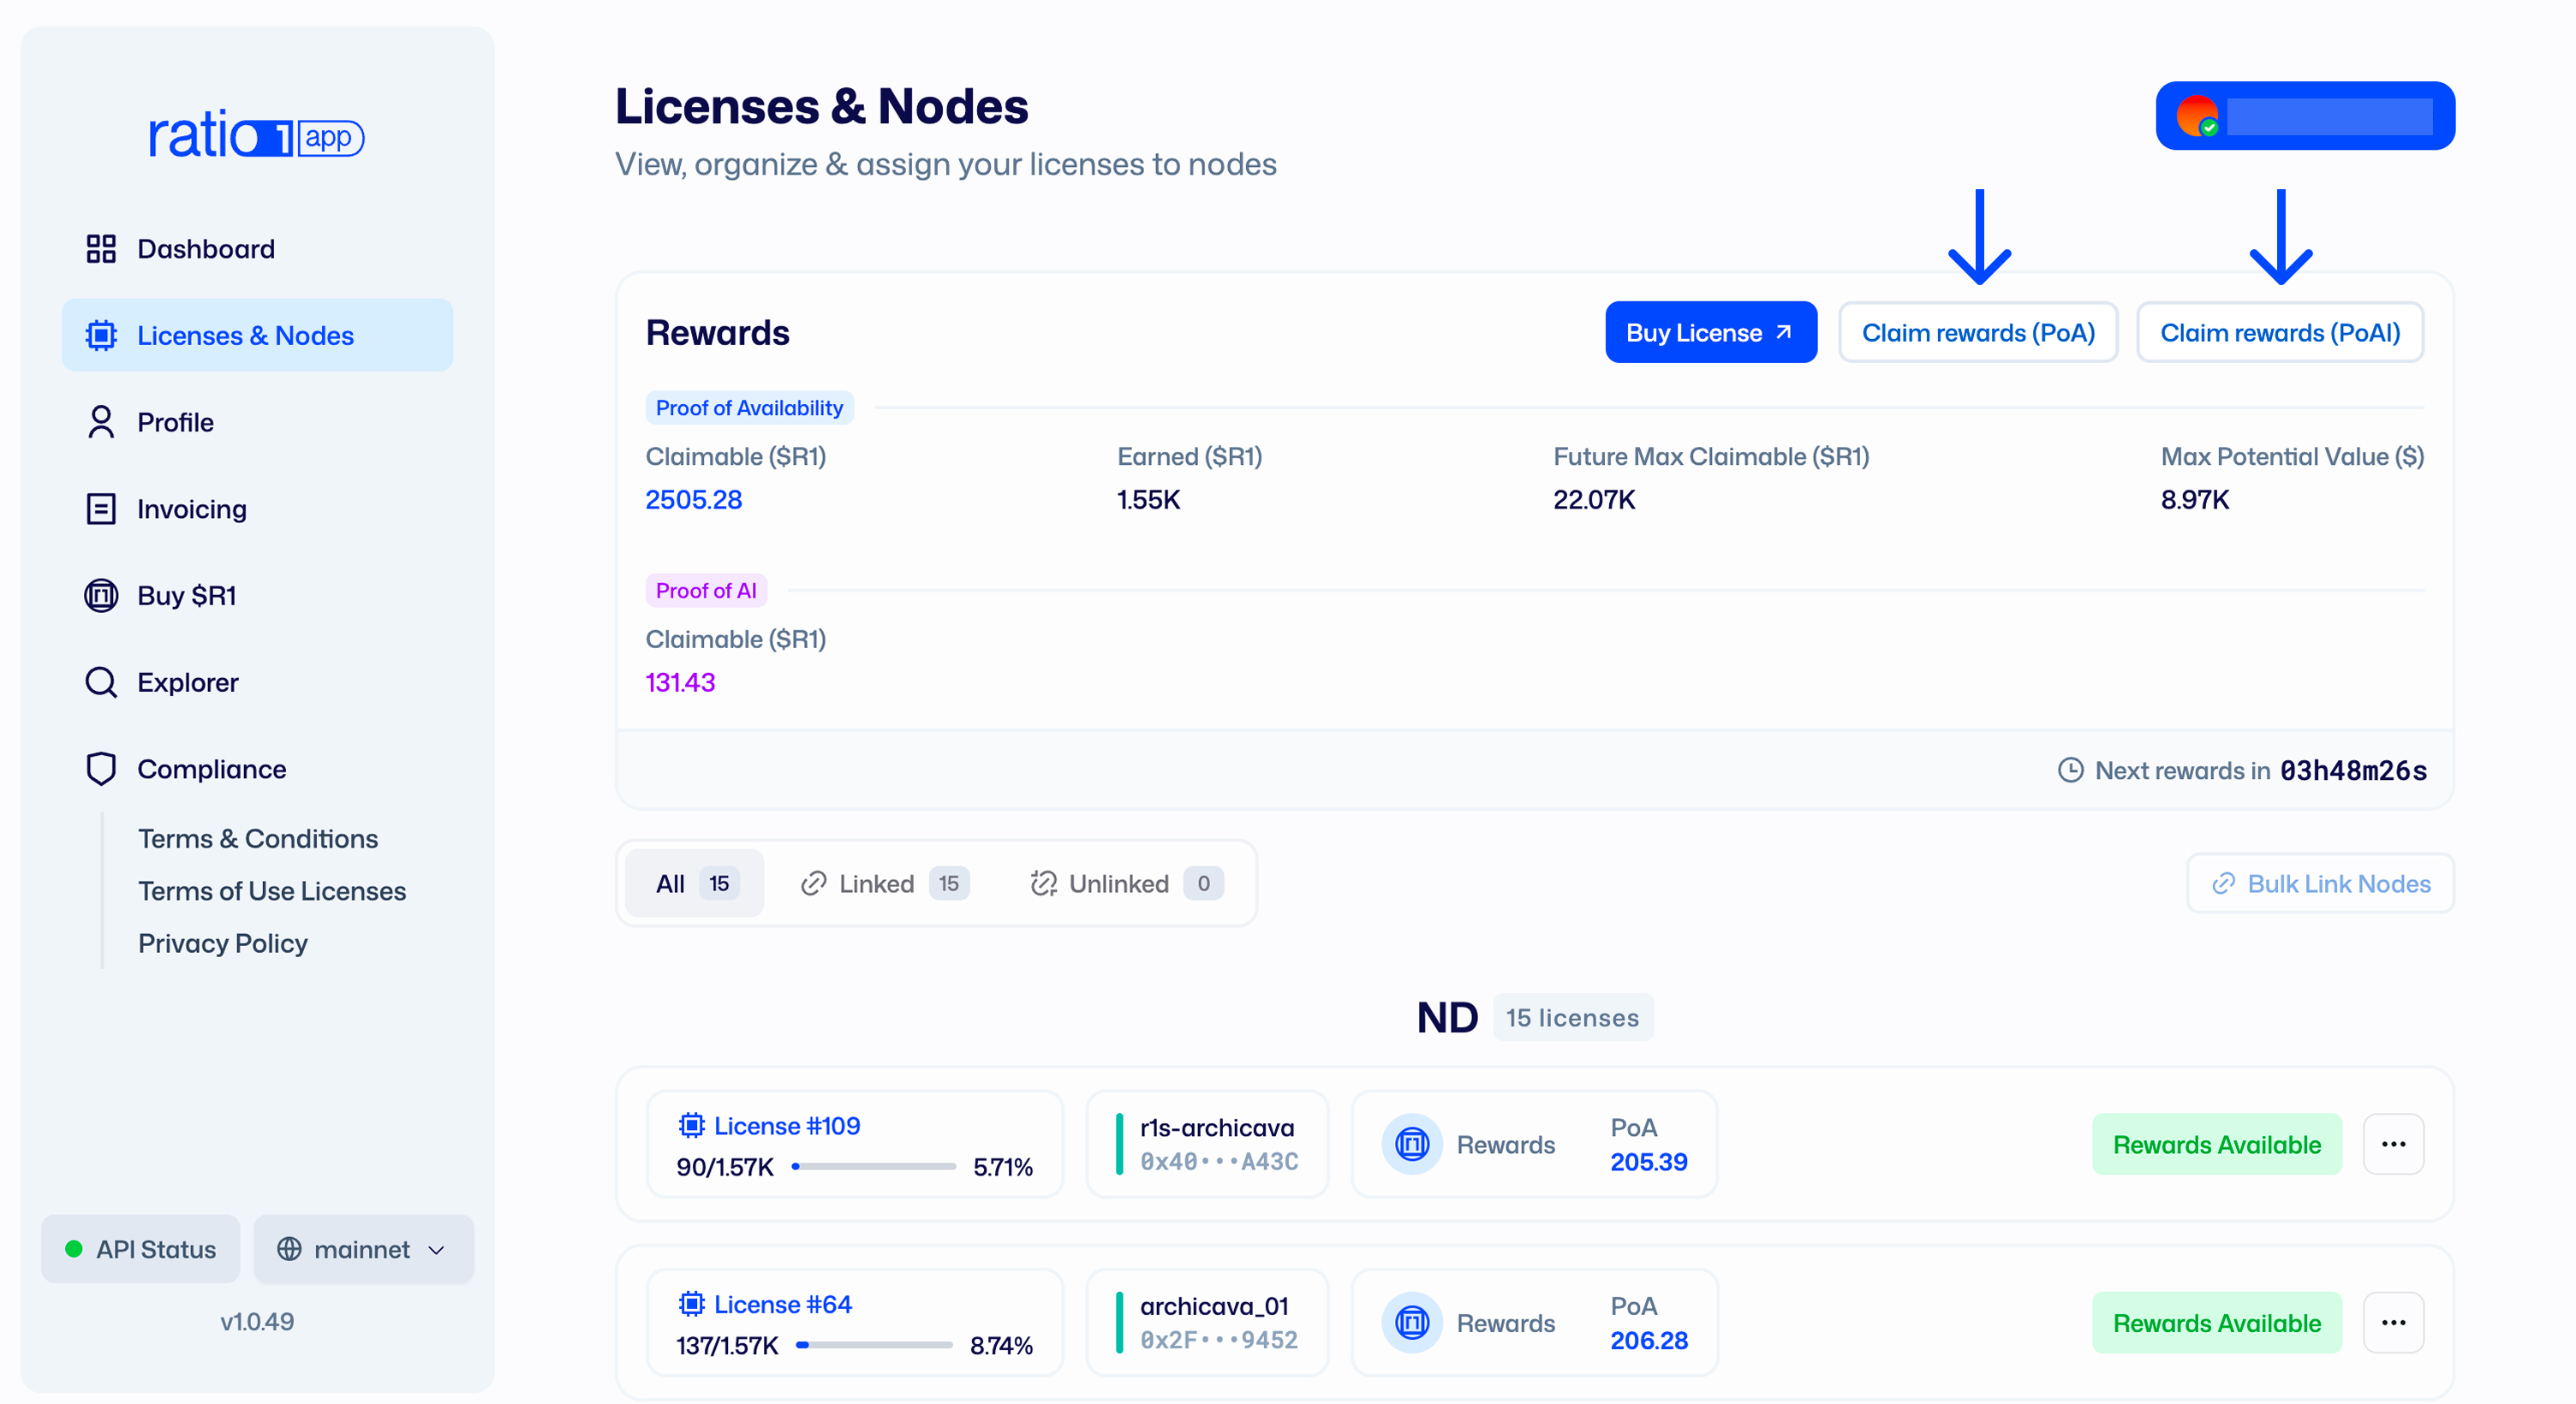This screenshot has width=2576, height=1404.
Task: Open Invoicing in the sidebar
Action: (x=257, y=509)
